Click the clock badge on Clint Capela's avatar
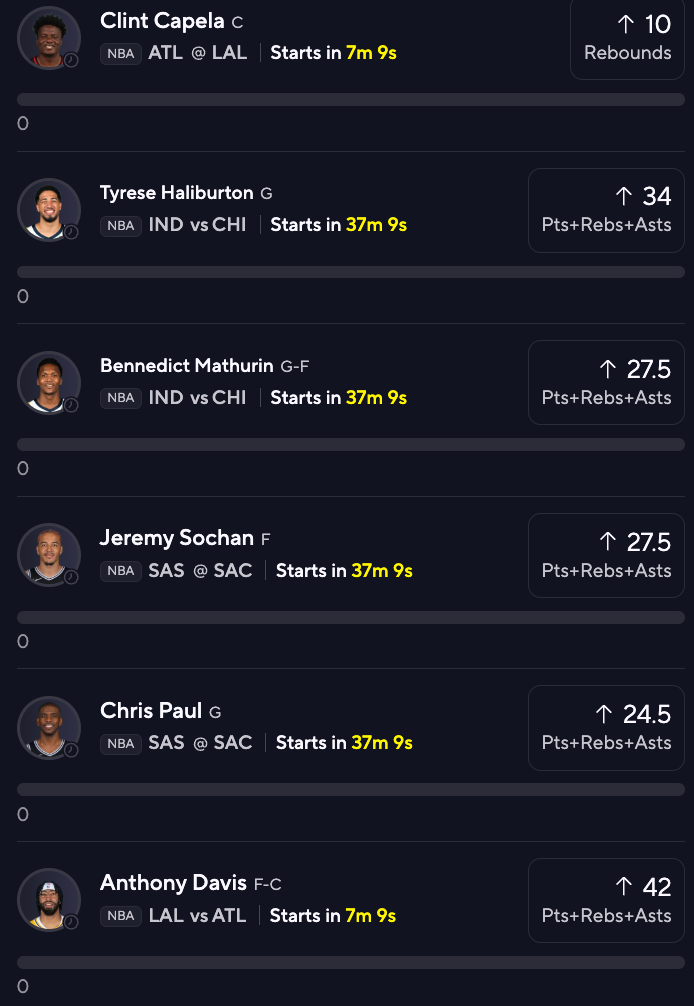 click(x=71, y=60)
